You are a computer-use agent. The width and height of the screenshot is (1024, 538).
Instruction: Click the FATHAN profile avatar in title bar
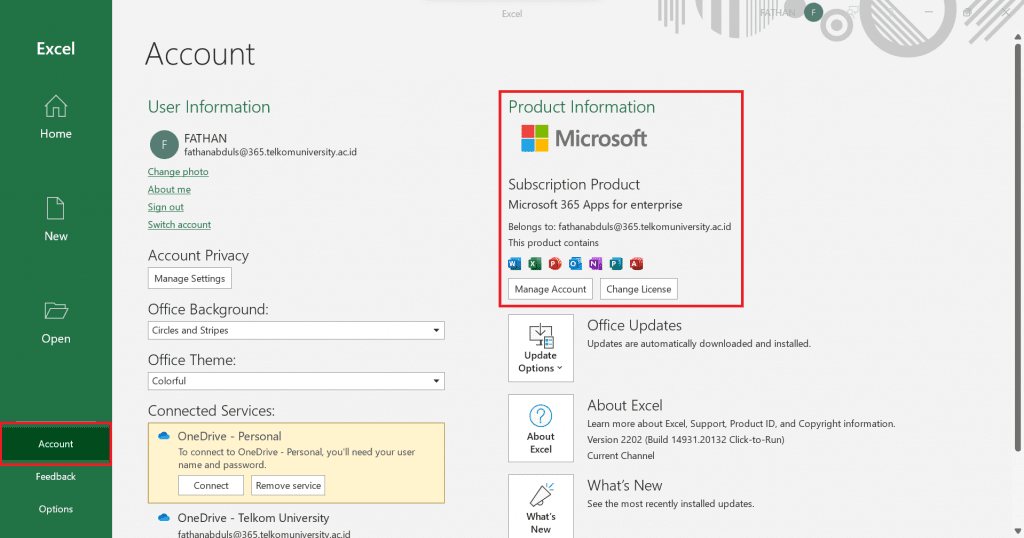pos(814,13)
